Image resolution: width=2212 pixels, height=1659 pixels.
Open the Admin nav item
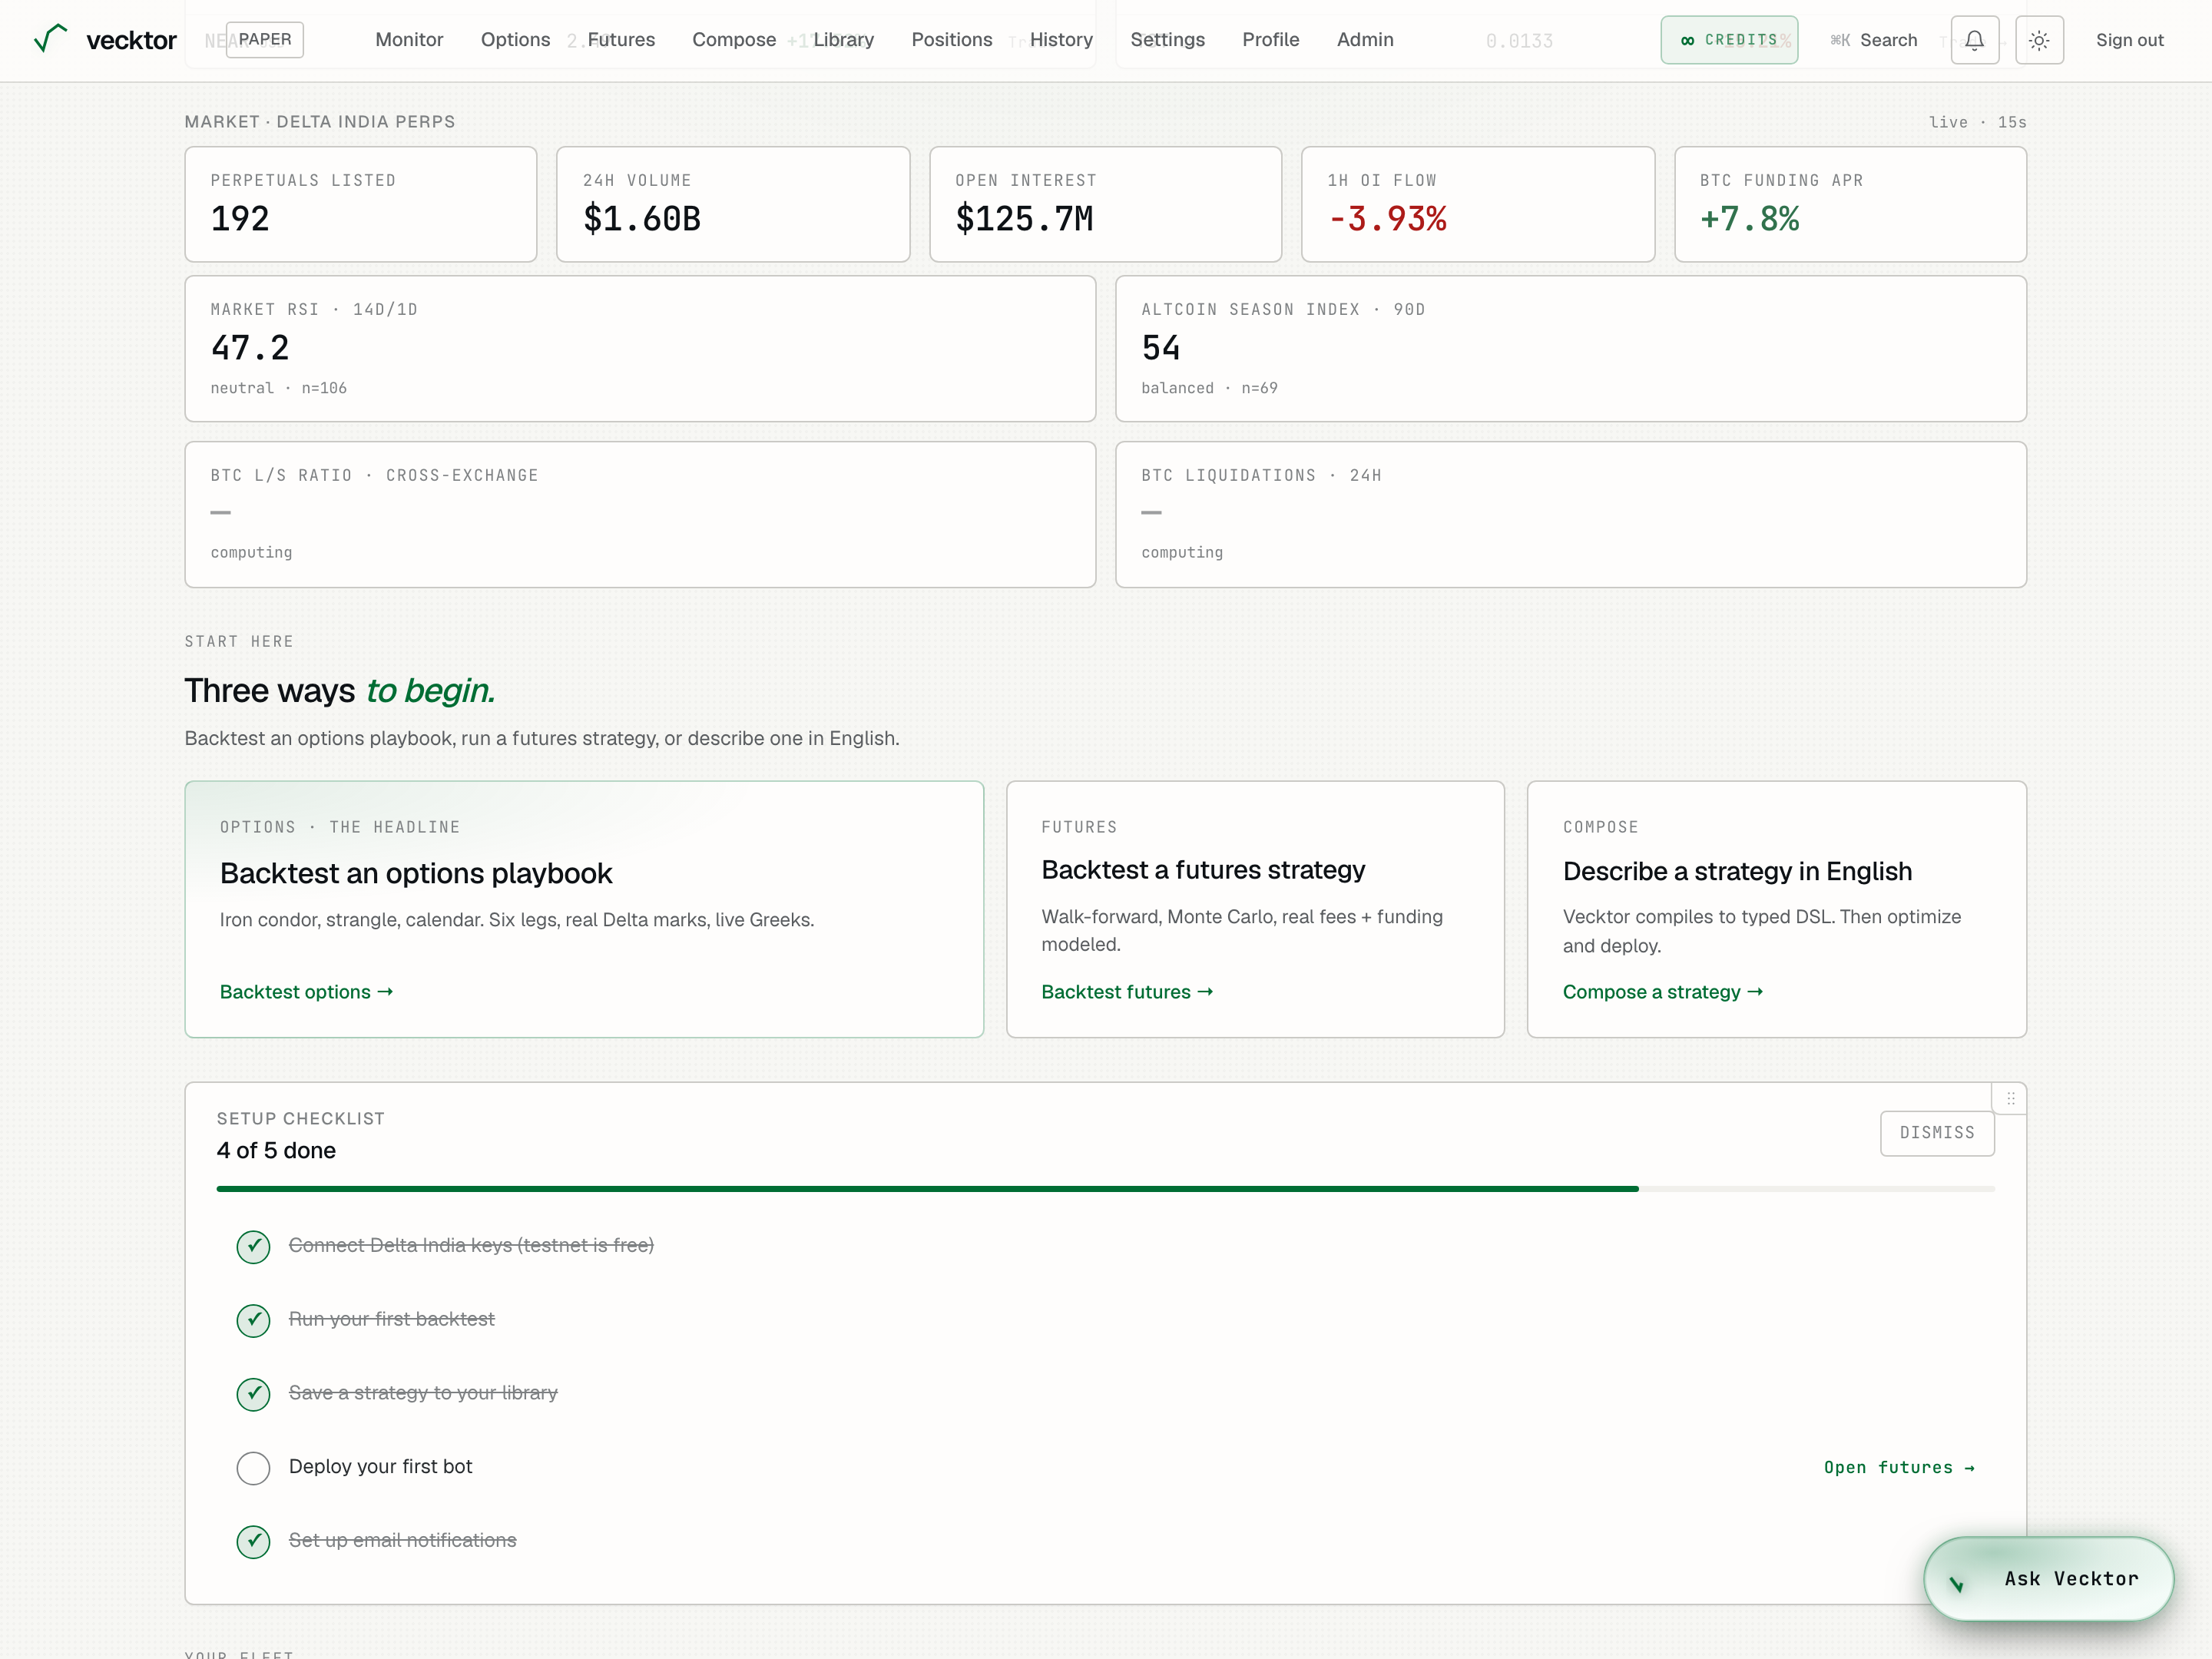pyautogui.click(x=1365, y=40)
